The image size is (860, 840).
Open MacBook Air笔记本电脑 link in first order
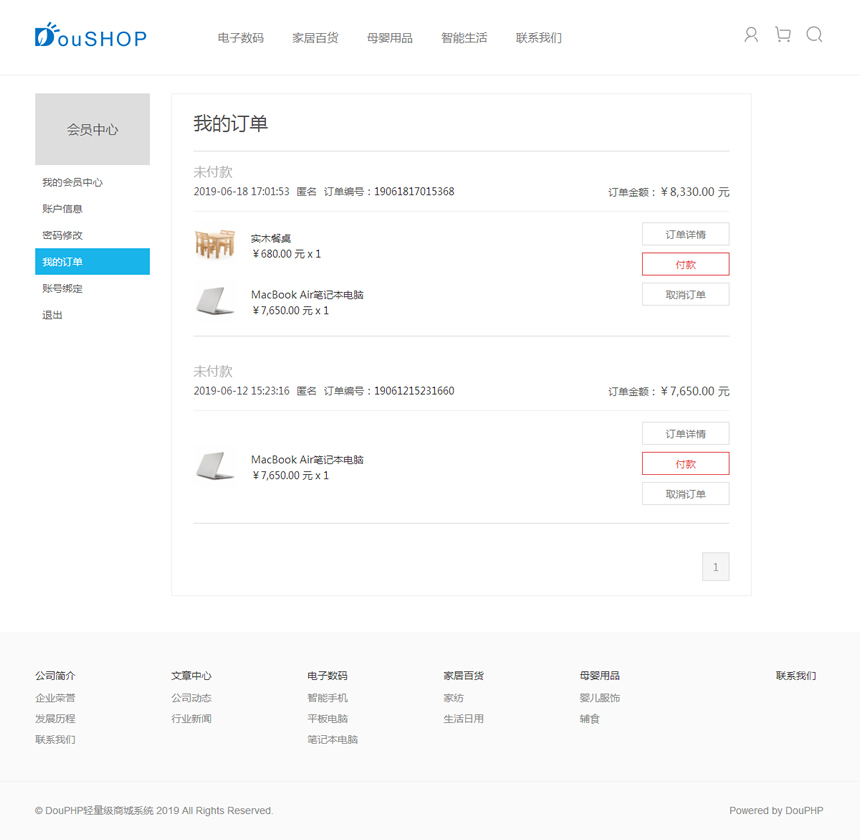tap(307, 294)
